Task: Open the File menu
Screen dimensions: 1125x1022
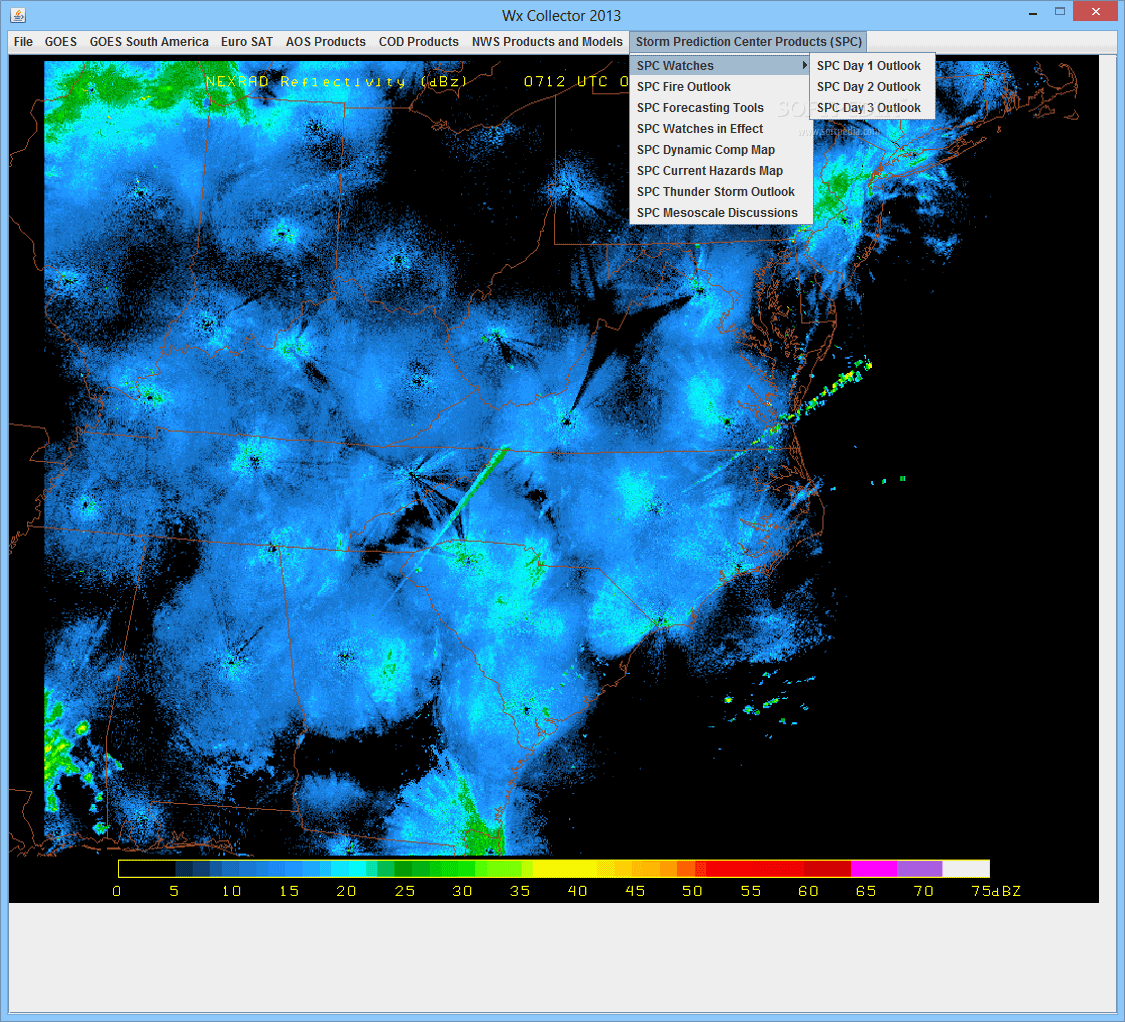Action: (23, 42)
